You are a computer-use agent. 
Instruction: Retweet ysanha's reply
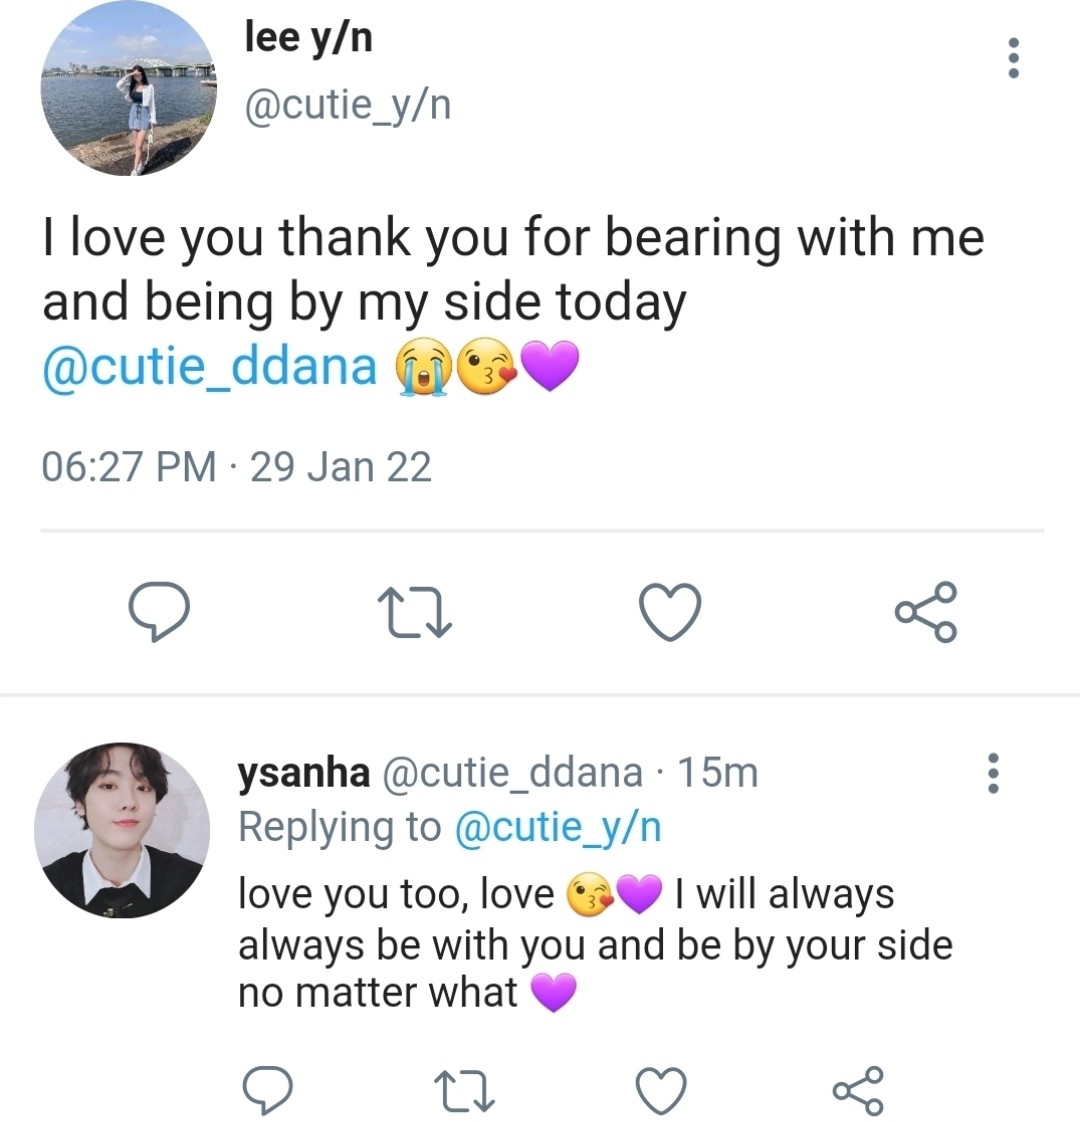pos(467,1090)
